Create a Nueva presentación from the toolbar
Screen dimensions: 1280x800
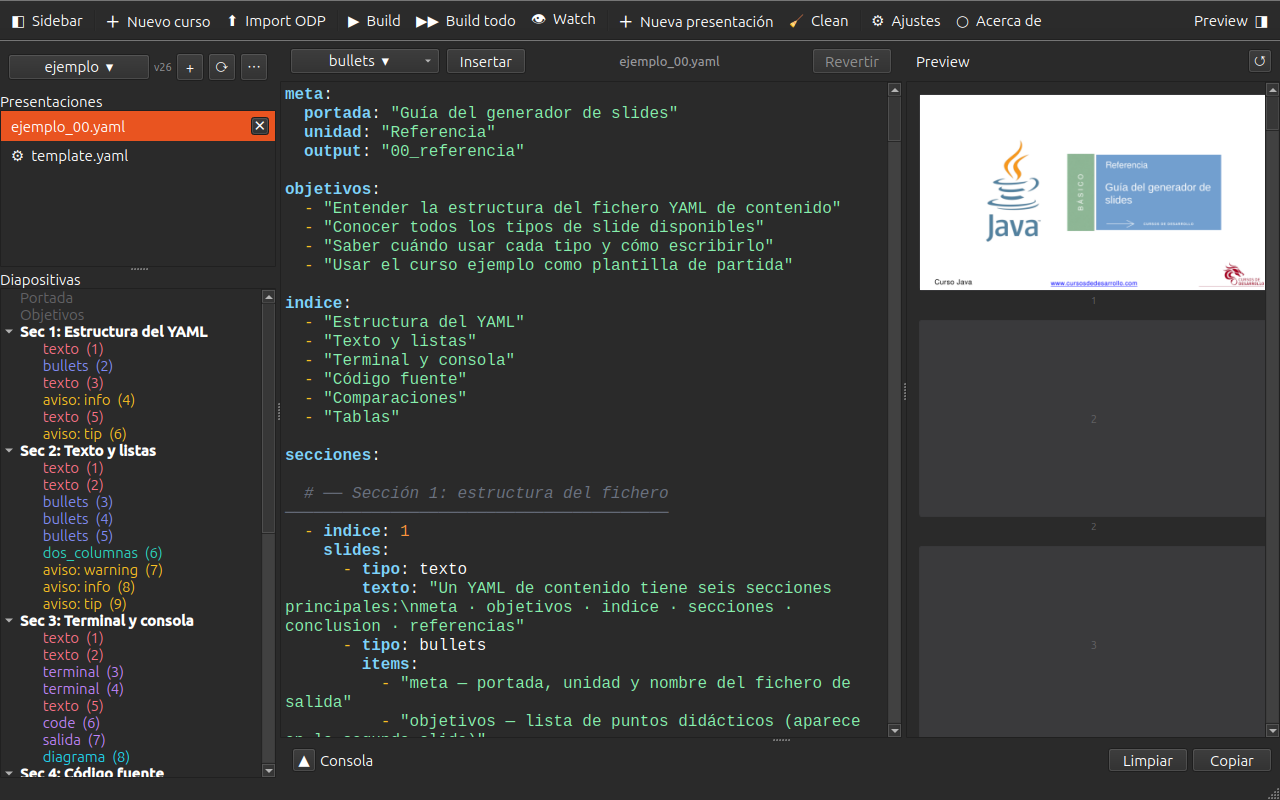point(696,21)
